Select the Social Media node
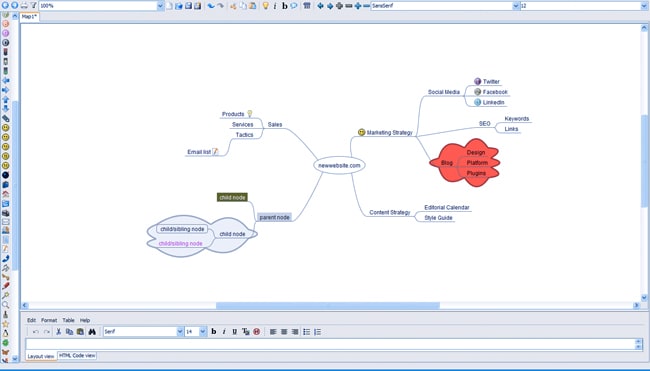The image size is (650, 371). [444, 92]
